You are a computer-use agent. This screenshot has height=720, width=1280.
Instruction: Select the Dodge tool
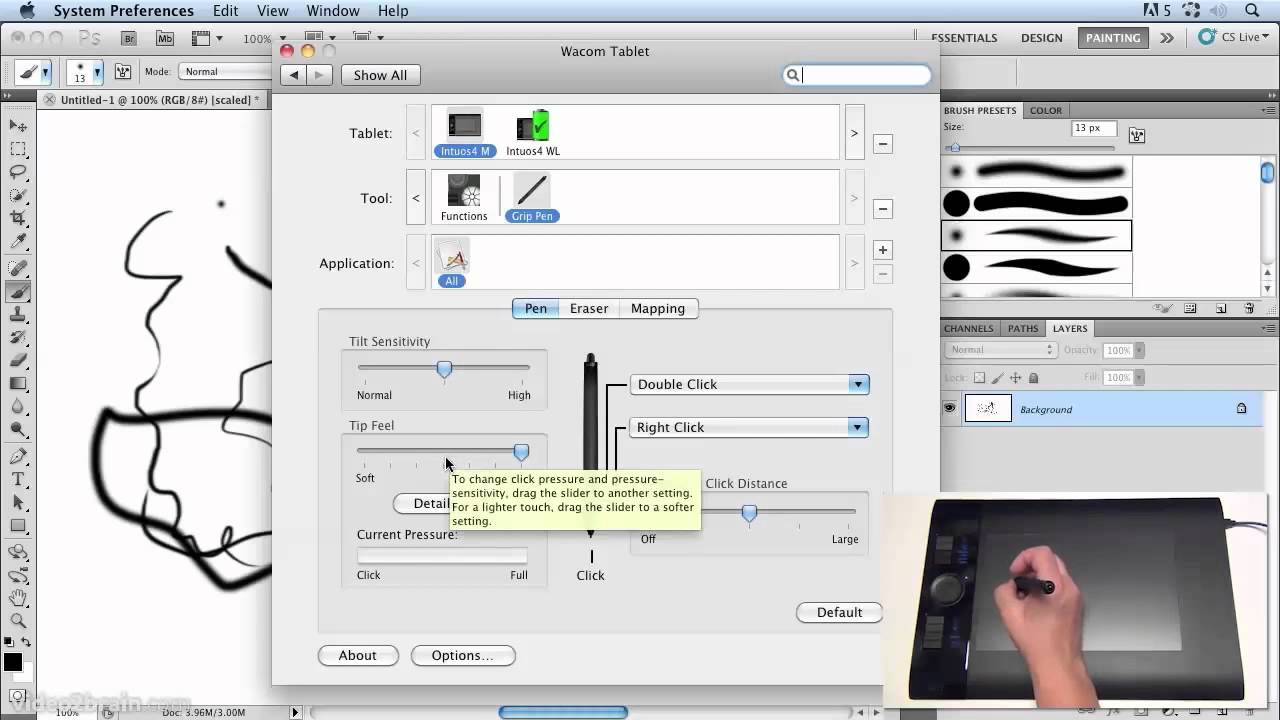pyautogui.click(x=18, y=430)
